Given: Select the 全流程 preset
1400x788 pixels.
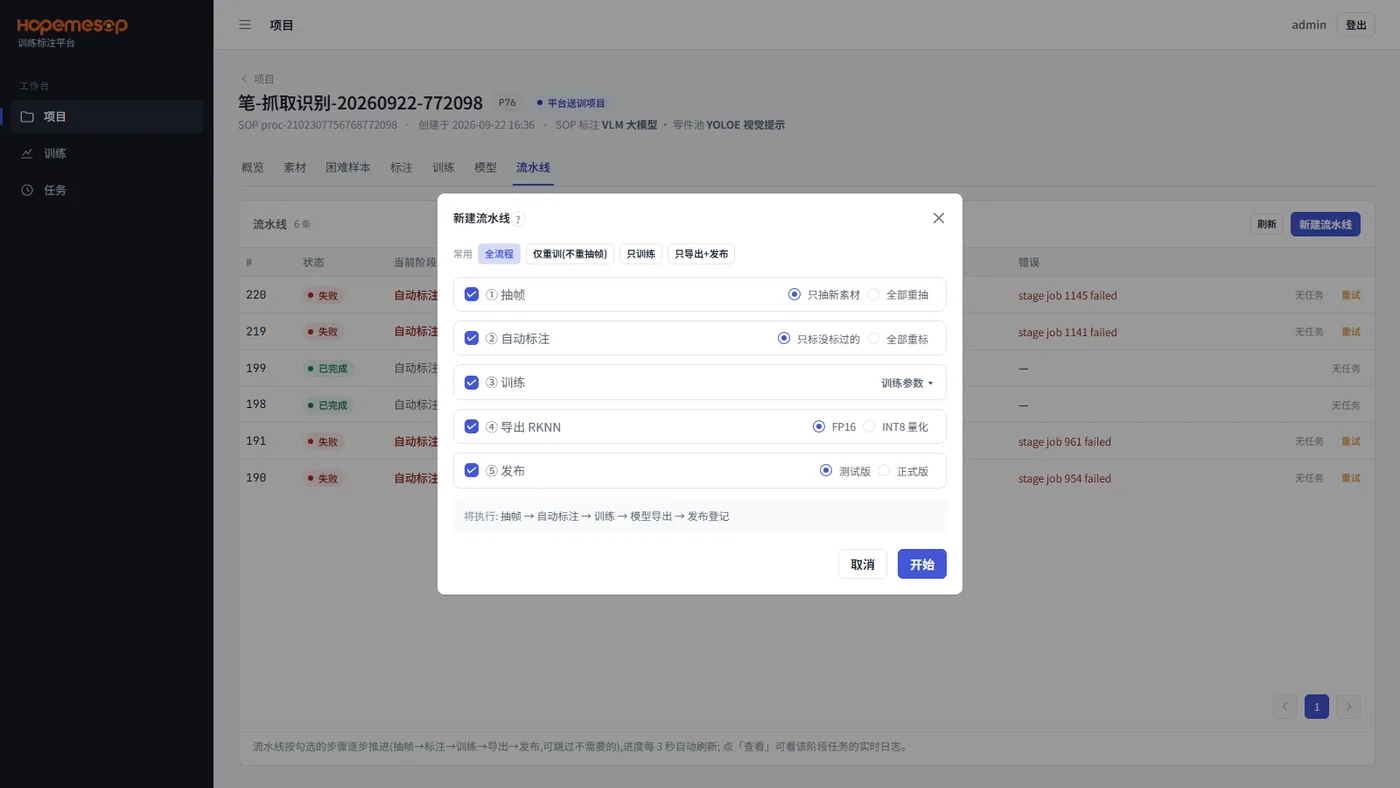Looking at the screenshot, I should (x=499, y=254).
